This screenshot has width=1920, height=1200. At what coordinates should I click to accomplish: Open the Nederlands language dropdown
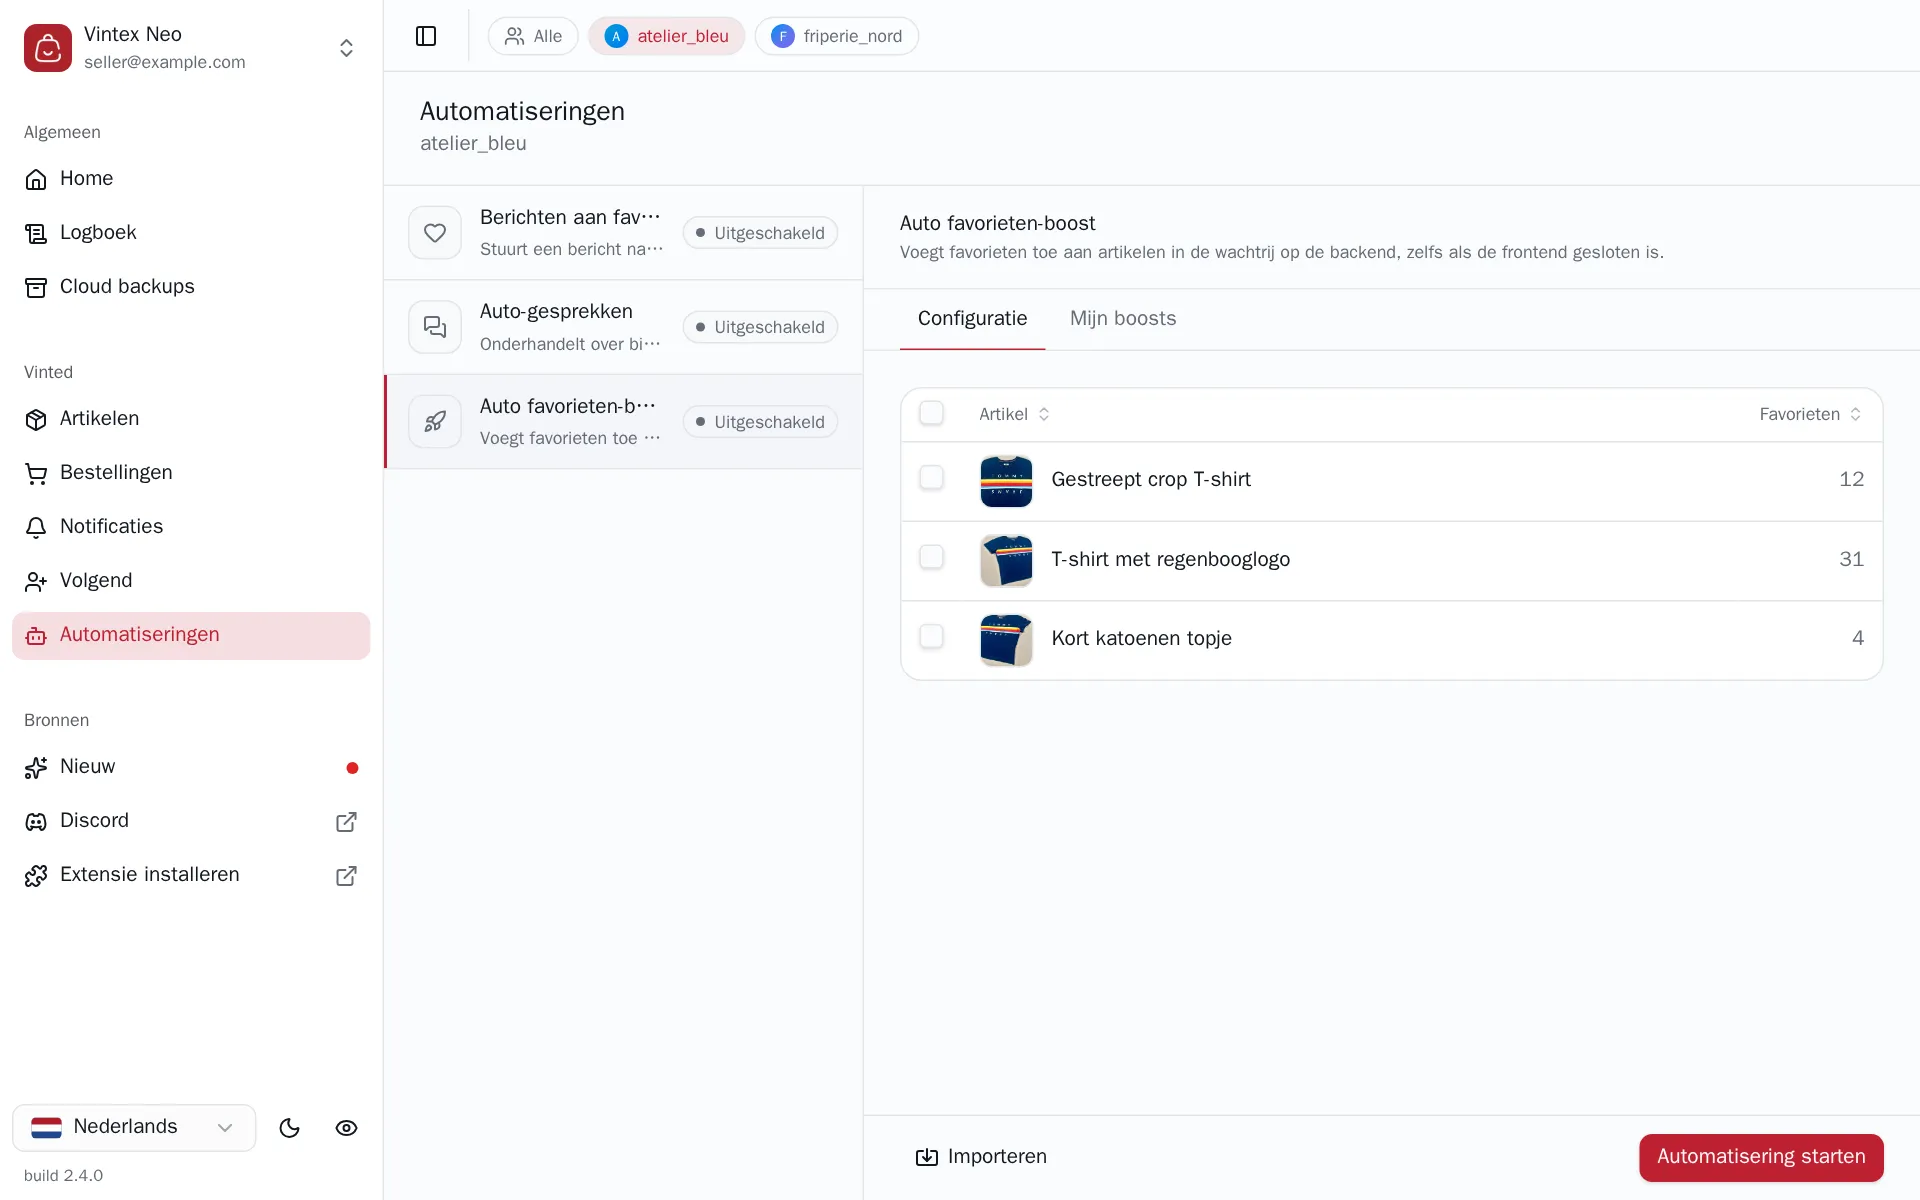134,1127
